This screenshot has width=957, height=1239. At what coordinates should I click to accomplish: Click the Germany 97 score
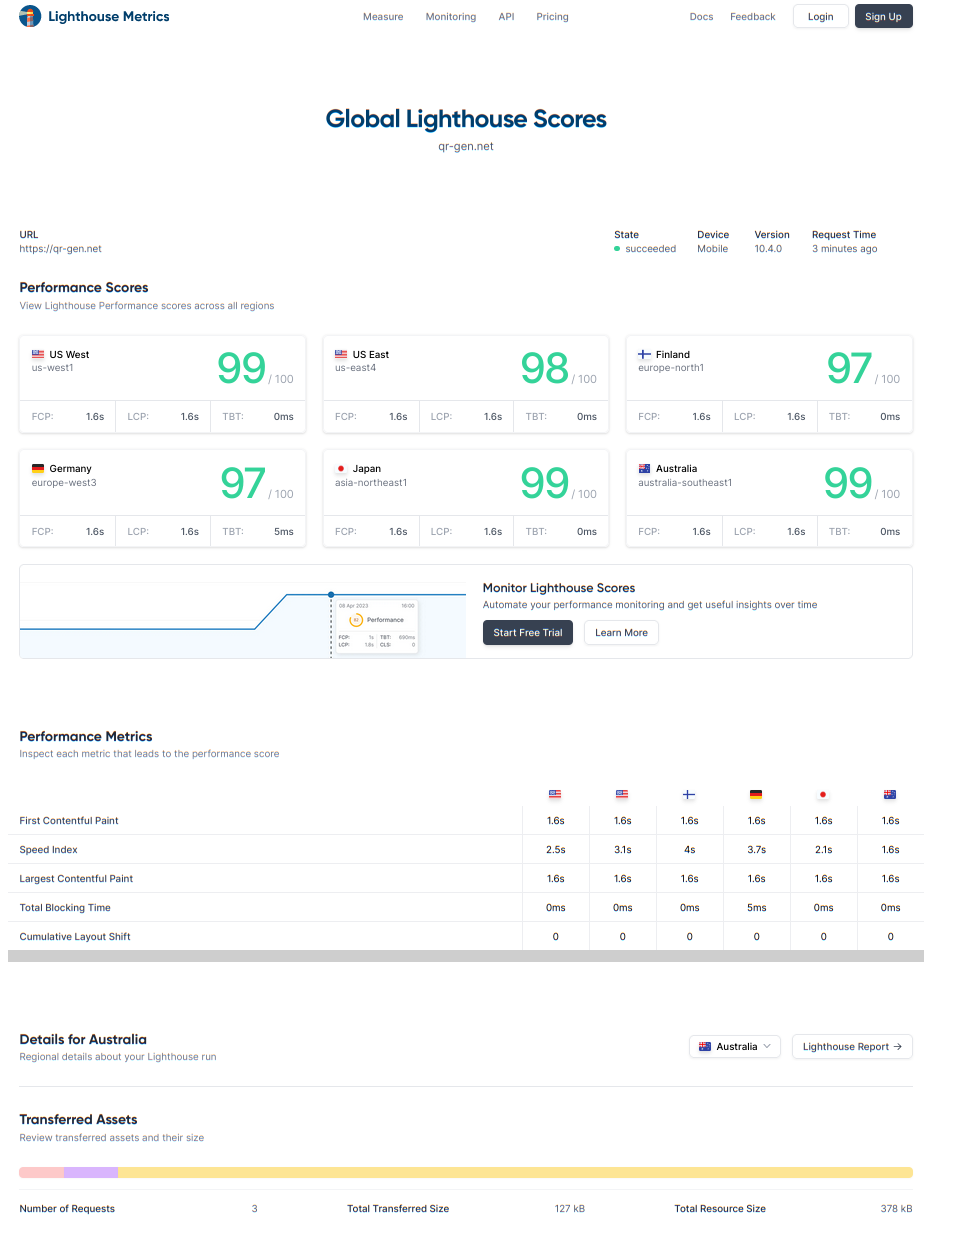[243, 484]
